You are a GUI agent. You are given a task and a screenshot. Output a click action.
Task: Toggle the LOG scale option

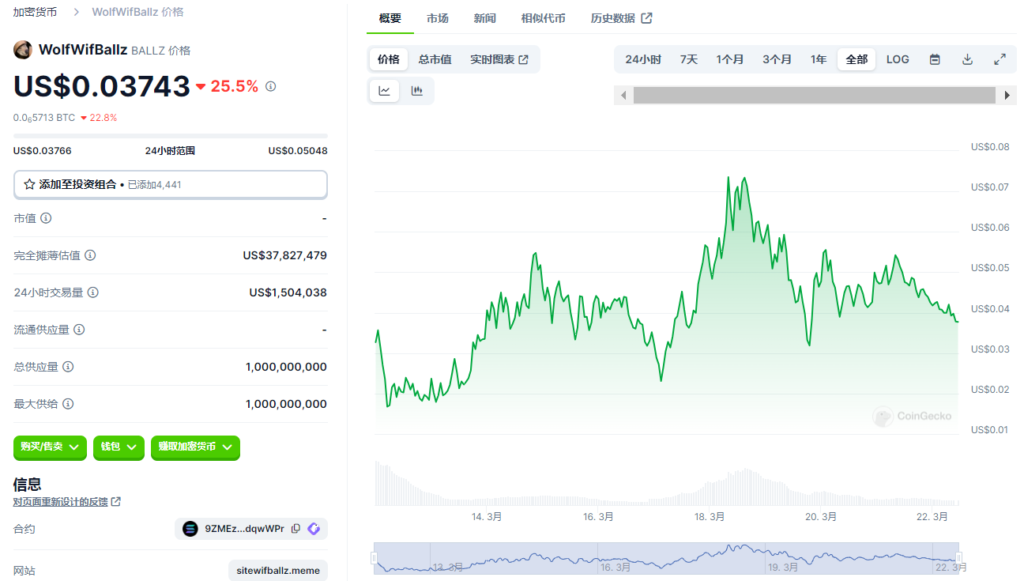click(x=897, y=60)
